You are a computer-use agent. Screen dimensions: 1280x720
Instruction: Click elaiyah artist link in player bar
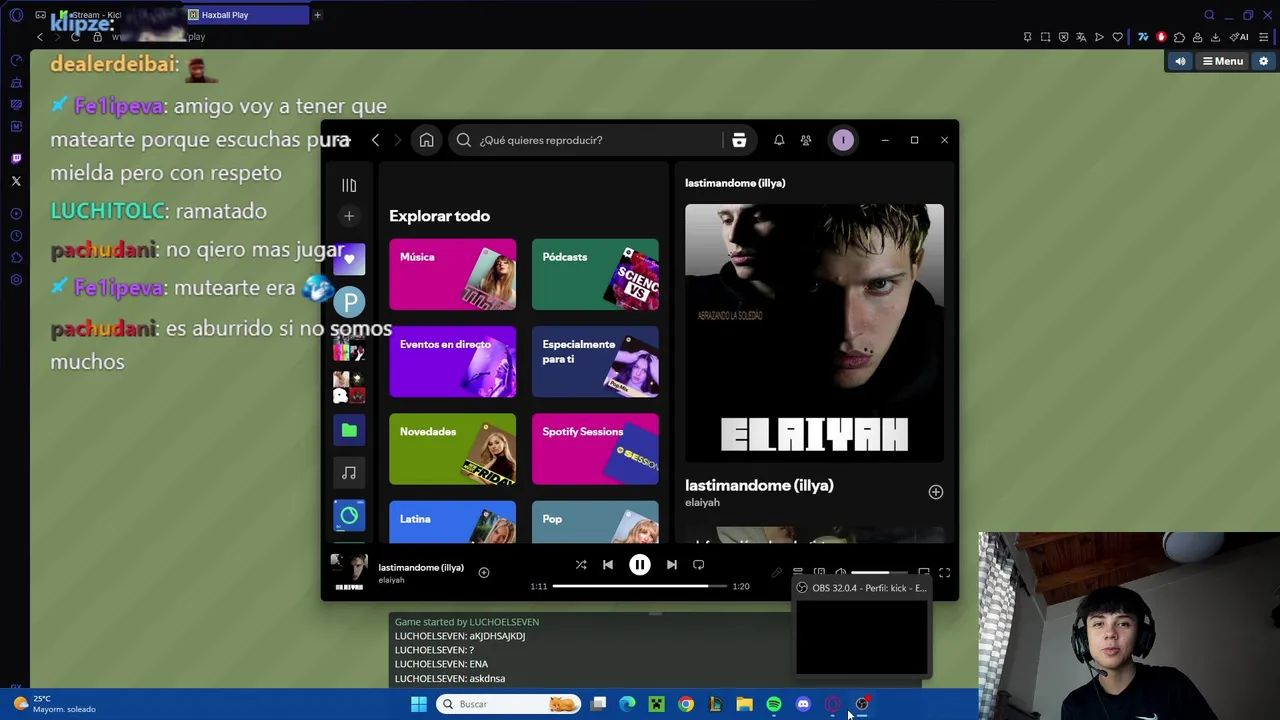pos(391,580)
